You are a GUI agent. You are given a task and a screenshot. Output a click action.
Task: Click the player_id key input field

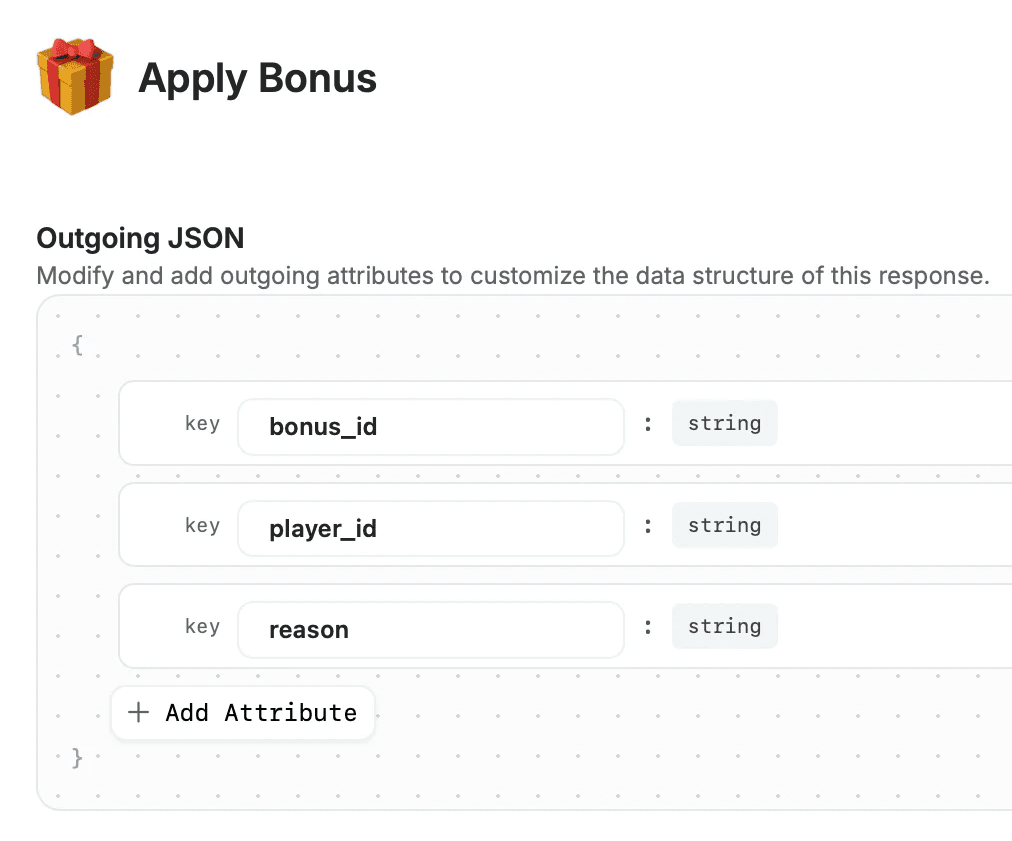(430, 528)
